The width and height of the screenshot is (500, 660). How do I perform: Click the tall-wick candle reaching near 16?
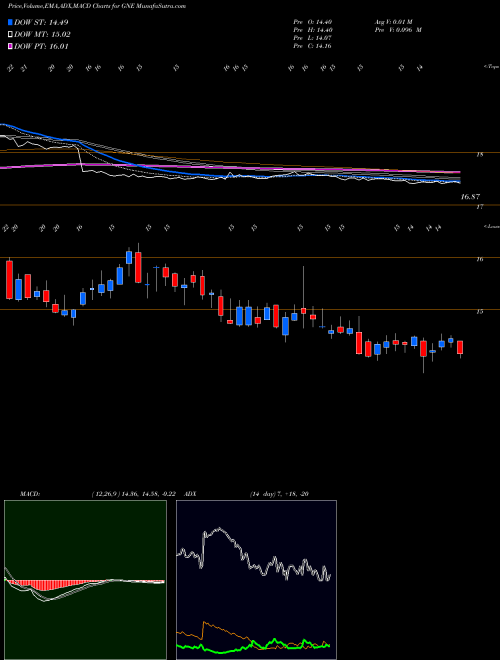(303, 297)
